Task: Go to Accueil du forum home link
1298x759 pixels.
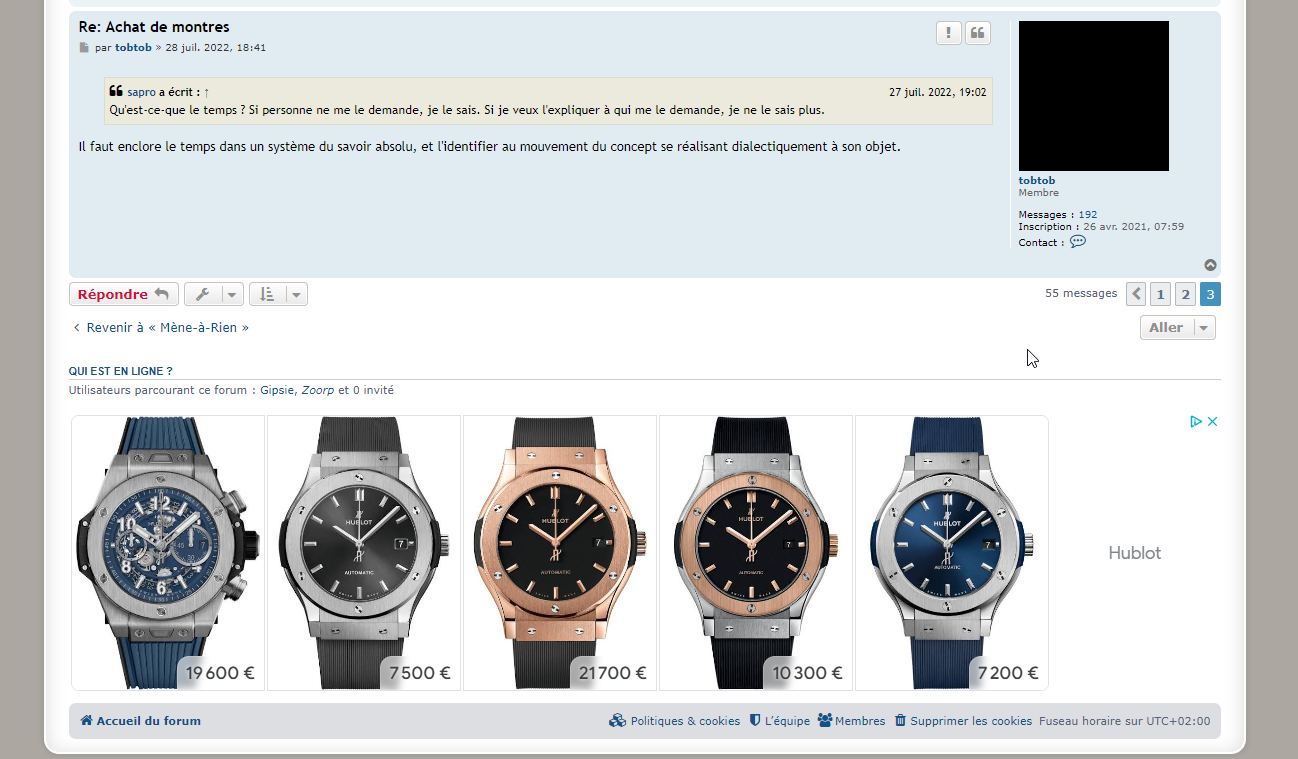Action: (140, 721)
